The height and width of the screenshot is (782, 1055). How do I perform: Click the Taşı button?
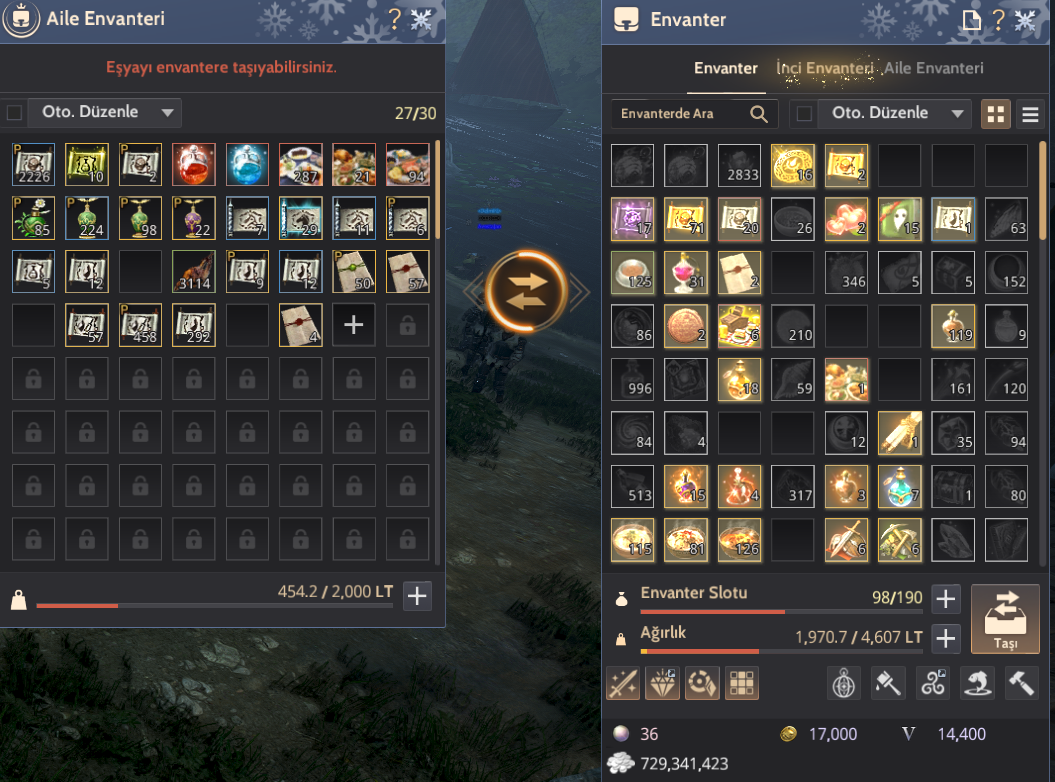point(1005,619)
